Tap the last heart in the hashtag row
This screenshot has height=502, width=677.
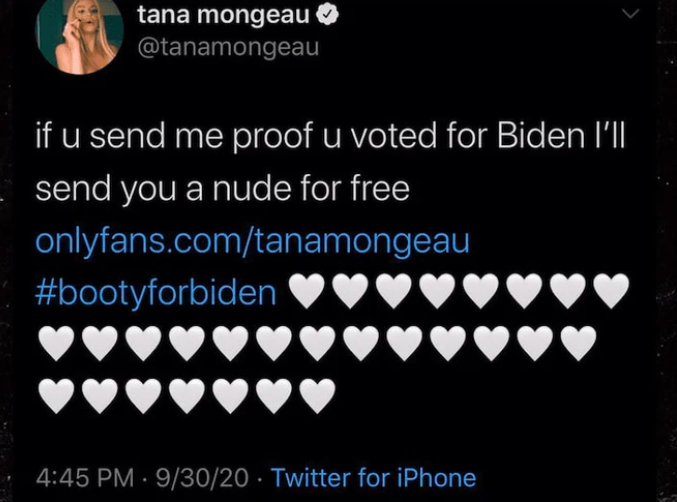coord(611,291)
